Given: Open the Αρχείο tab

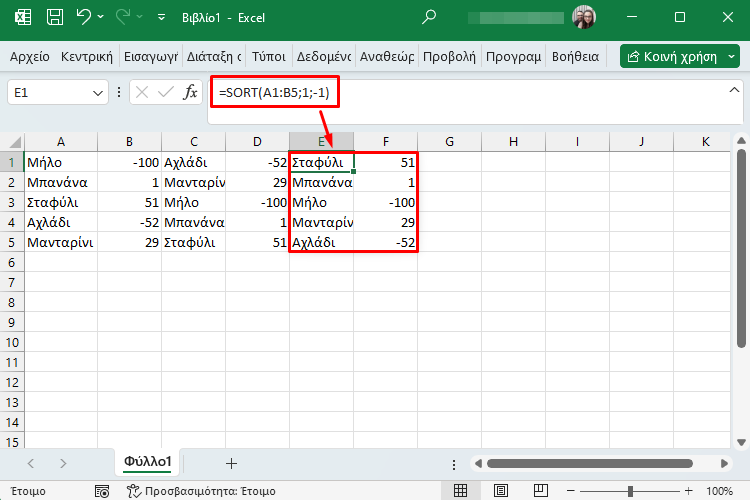Looking at the screenshot, I should tap(30, 56).
